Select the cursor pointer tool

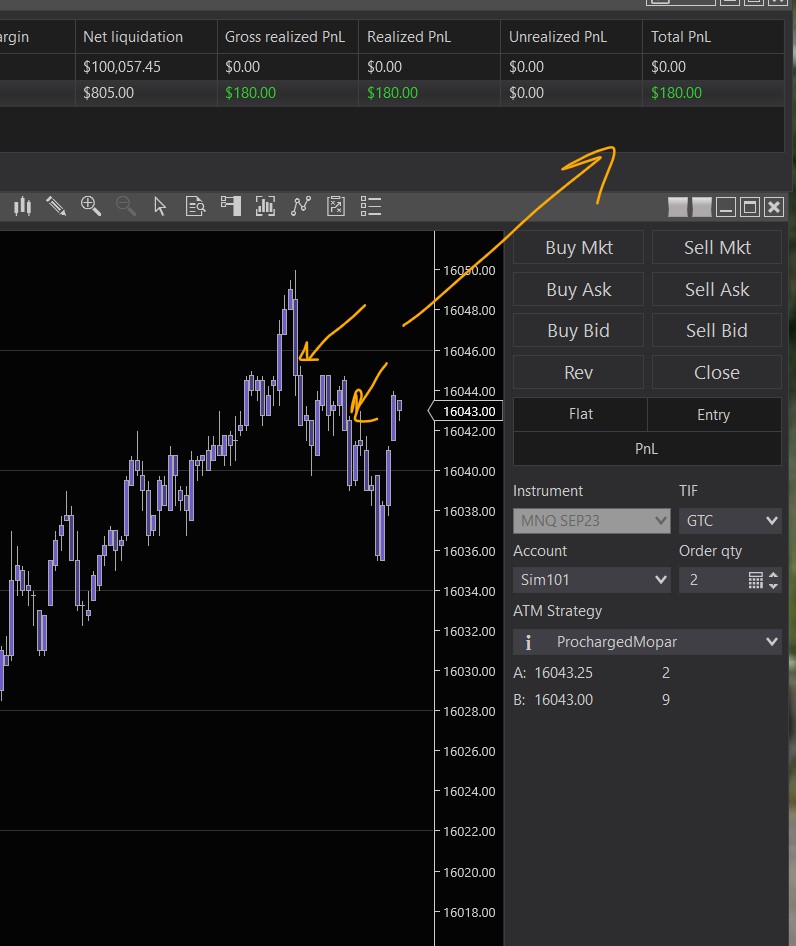tap(160, 207)
